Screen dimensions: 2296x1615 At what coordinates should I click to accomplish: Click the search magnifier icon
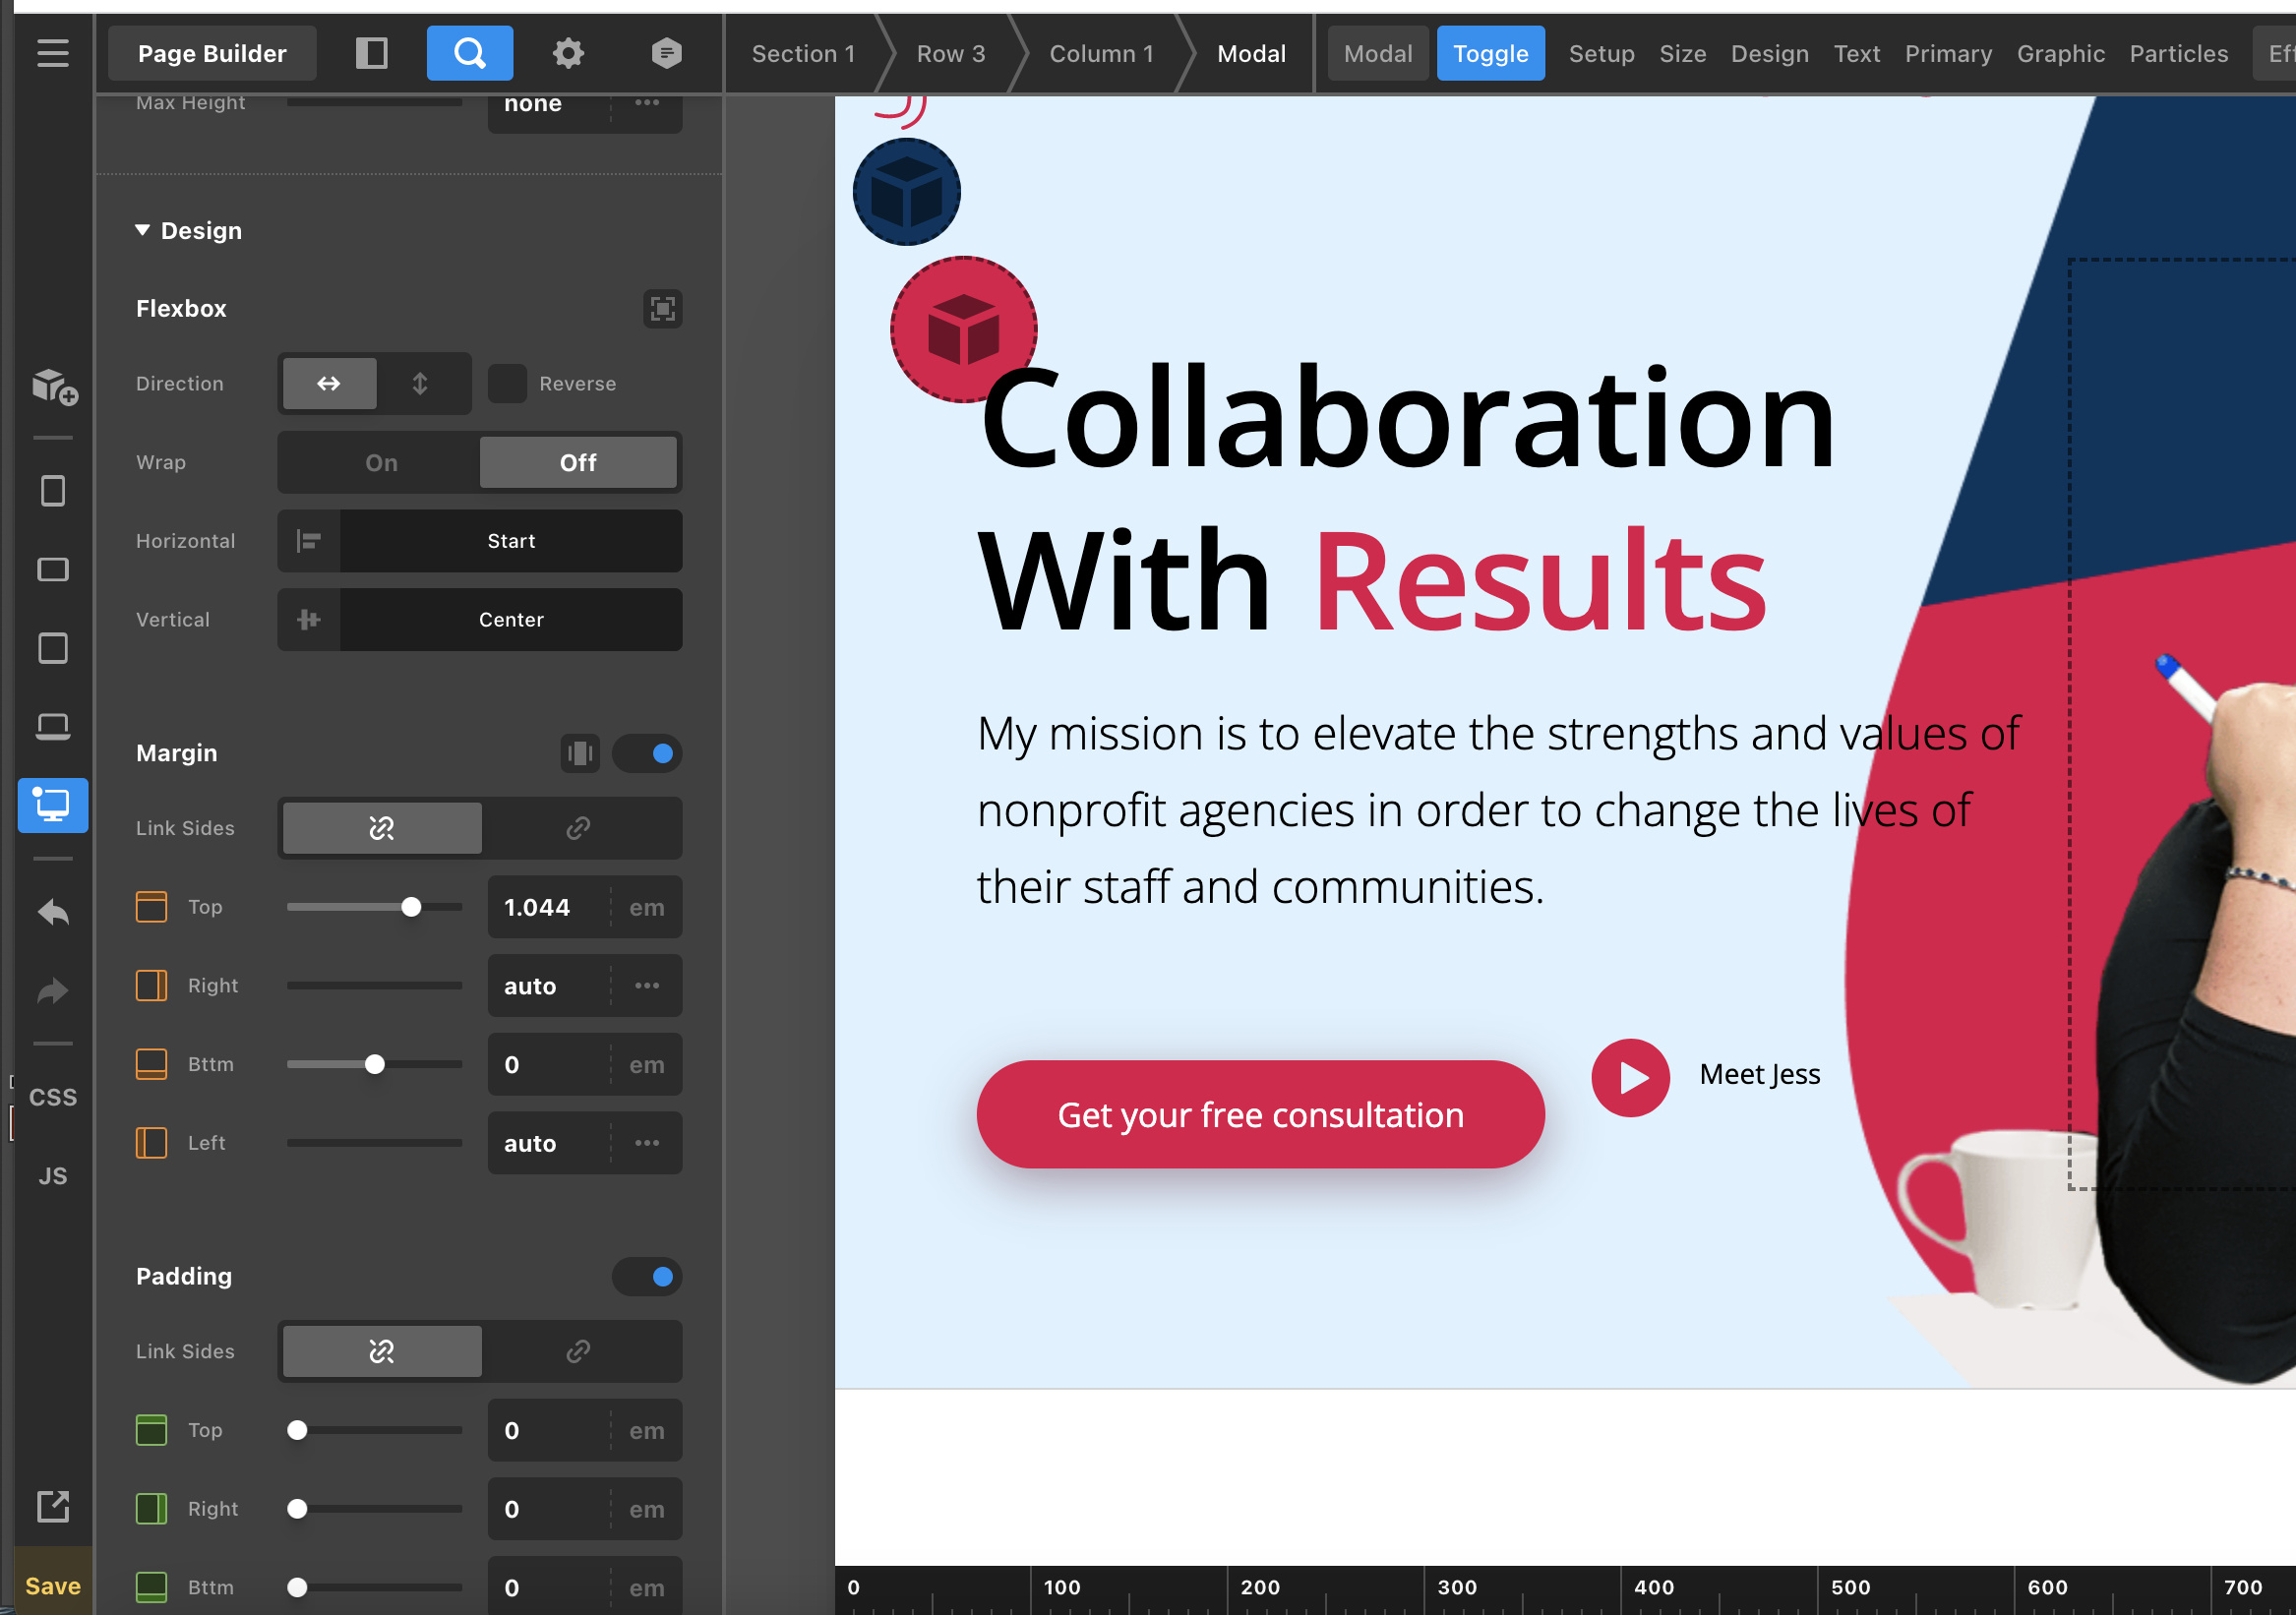pyautogui.click(x=469, y=53)
